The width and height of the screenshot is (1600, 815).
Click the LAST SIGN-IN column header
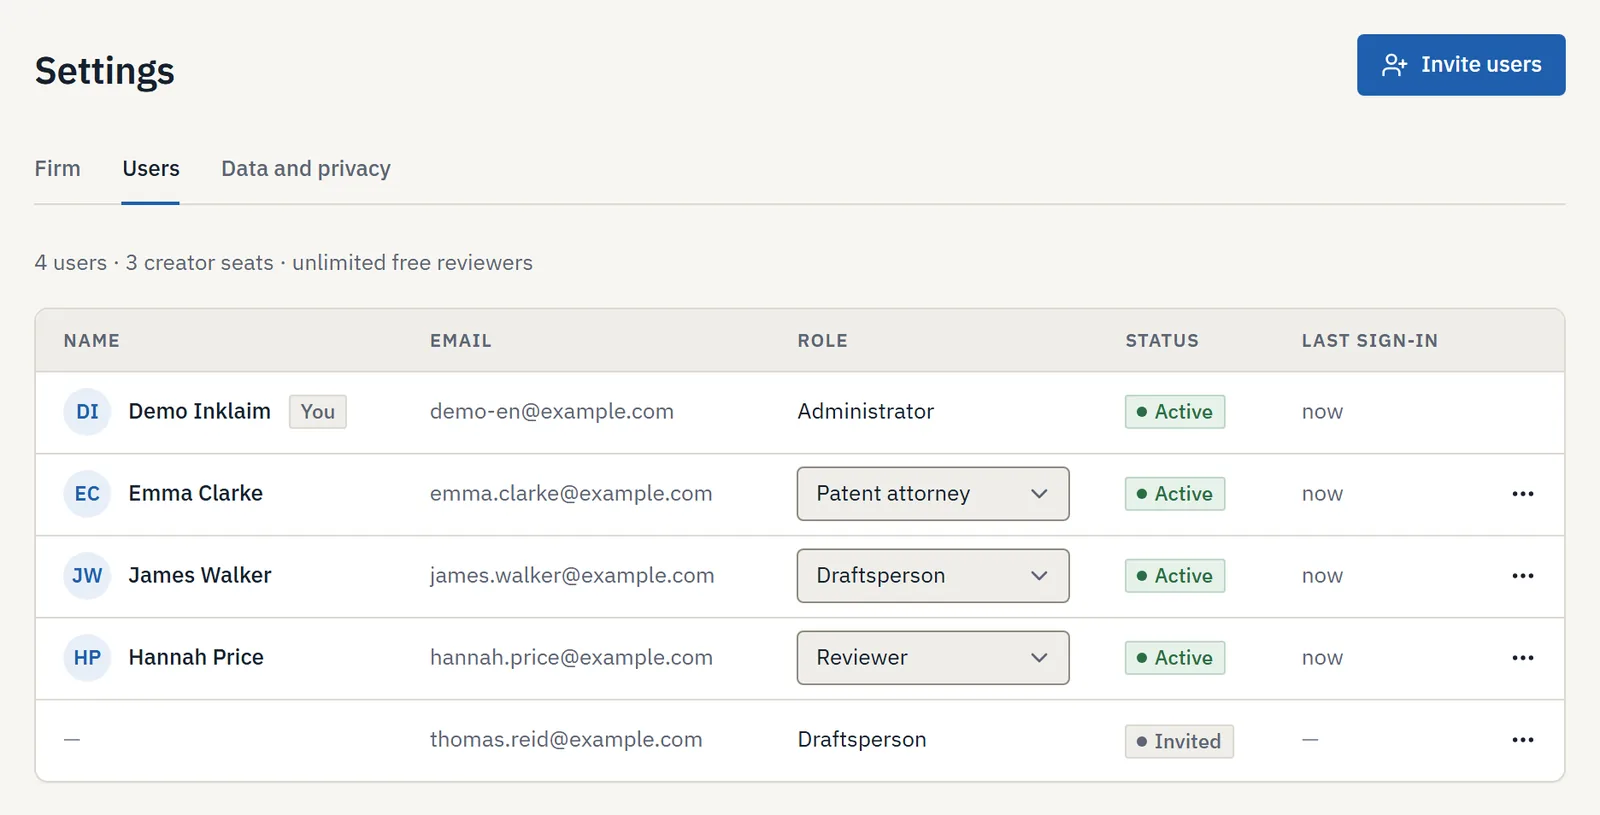point(1370,341)
